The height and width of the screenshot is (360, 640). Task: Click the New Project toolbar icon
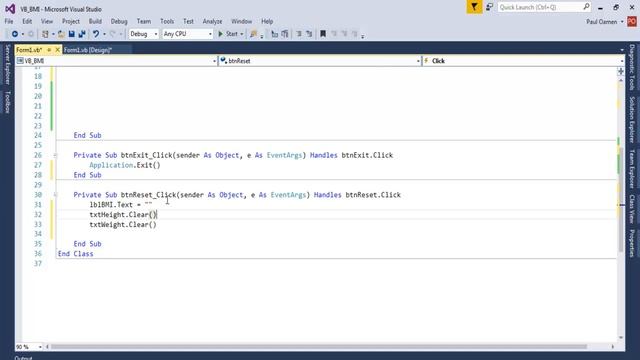[x=45, y=34]
